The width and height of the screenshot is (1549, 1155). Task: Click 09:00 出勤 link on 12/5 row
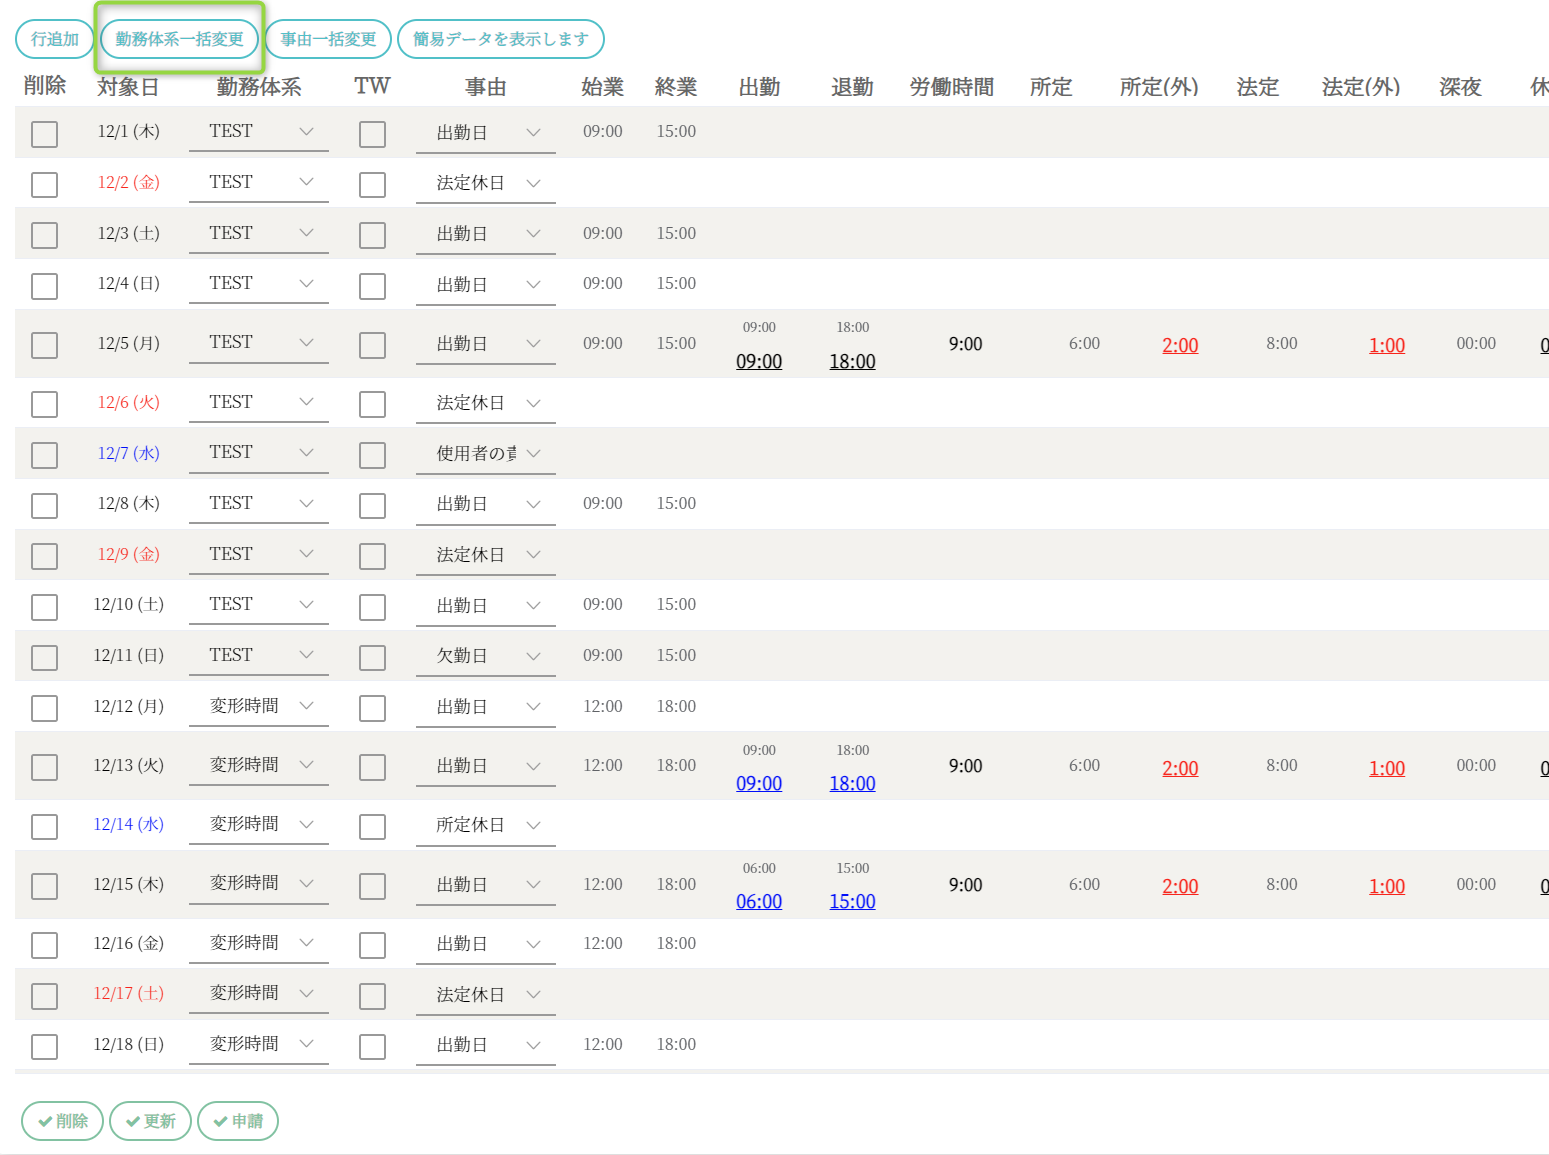759,362
